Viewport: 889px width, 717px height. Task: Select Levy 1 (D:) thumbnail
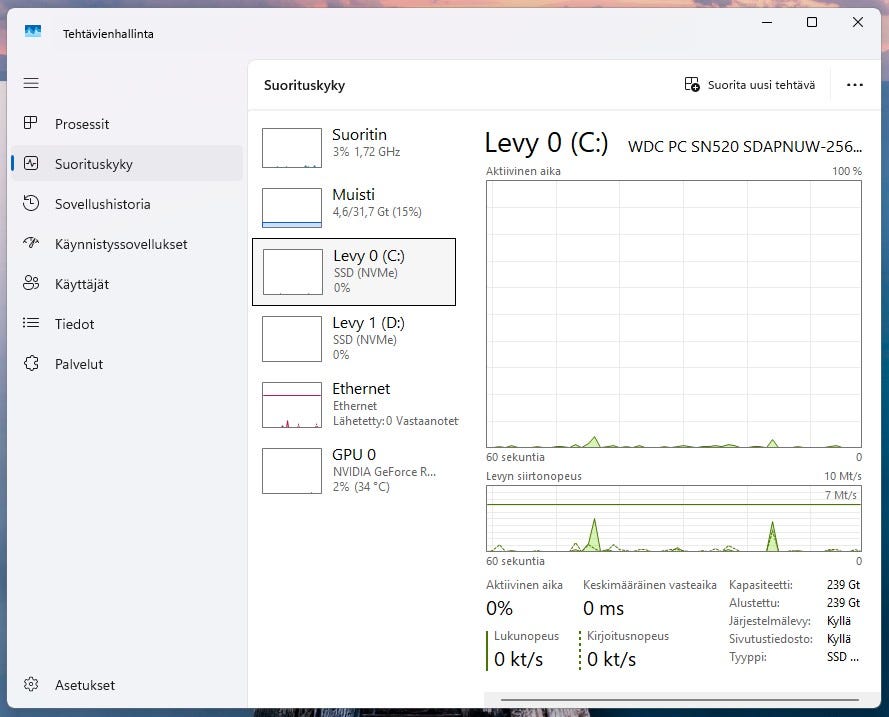(292, 339)
